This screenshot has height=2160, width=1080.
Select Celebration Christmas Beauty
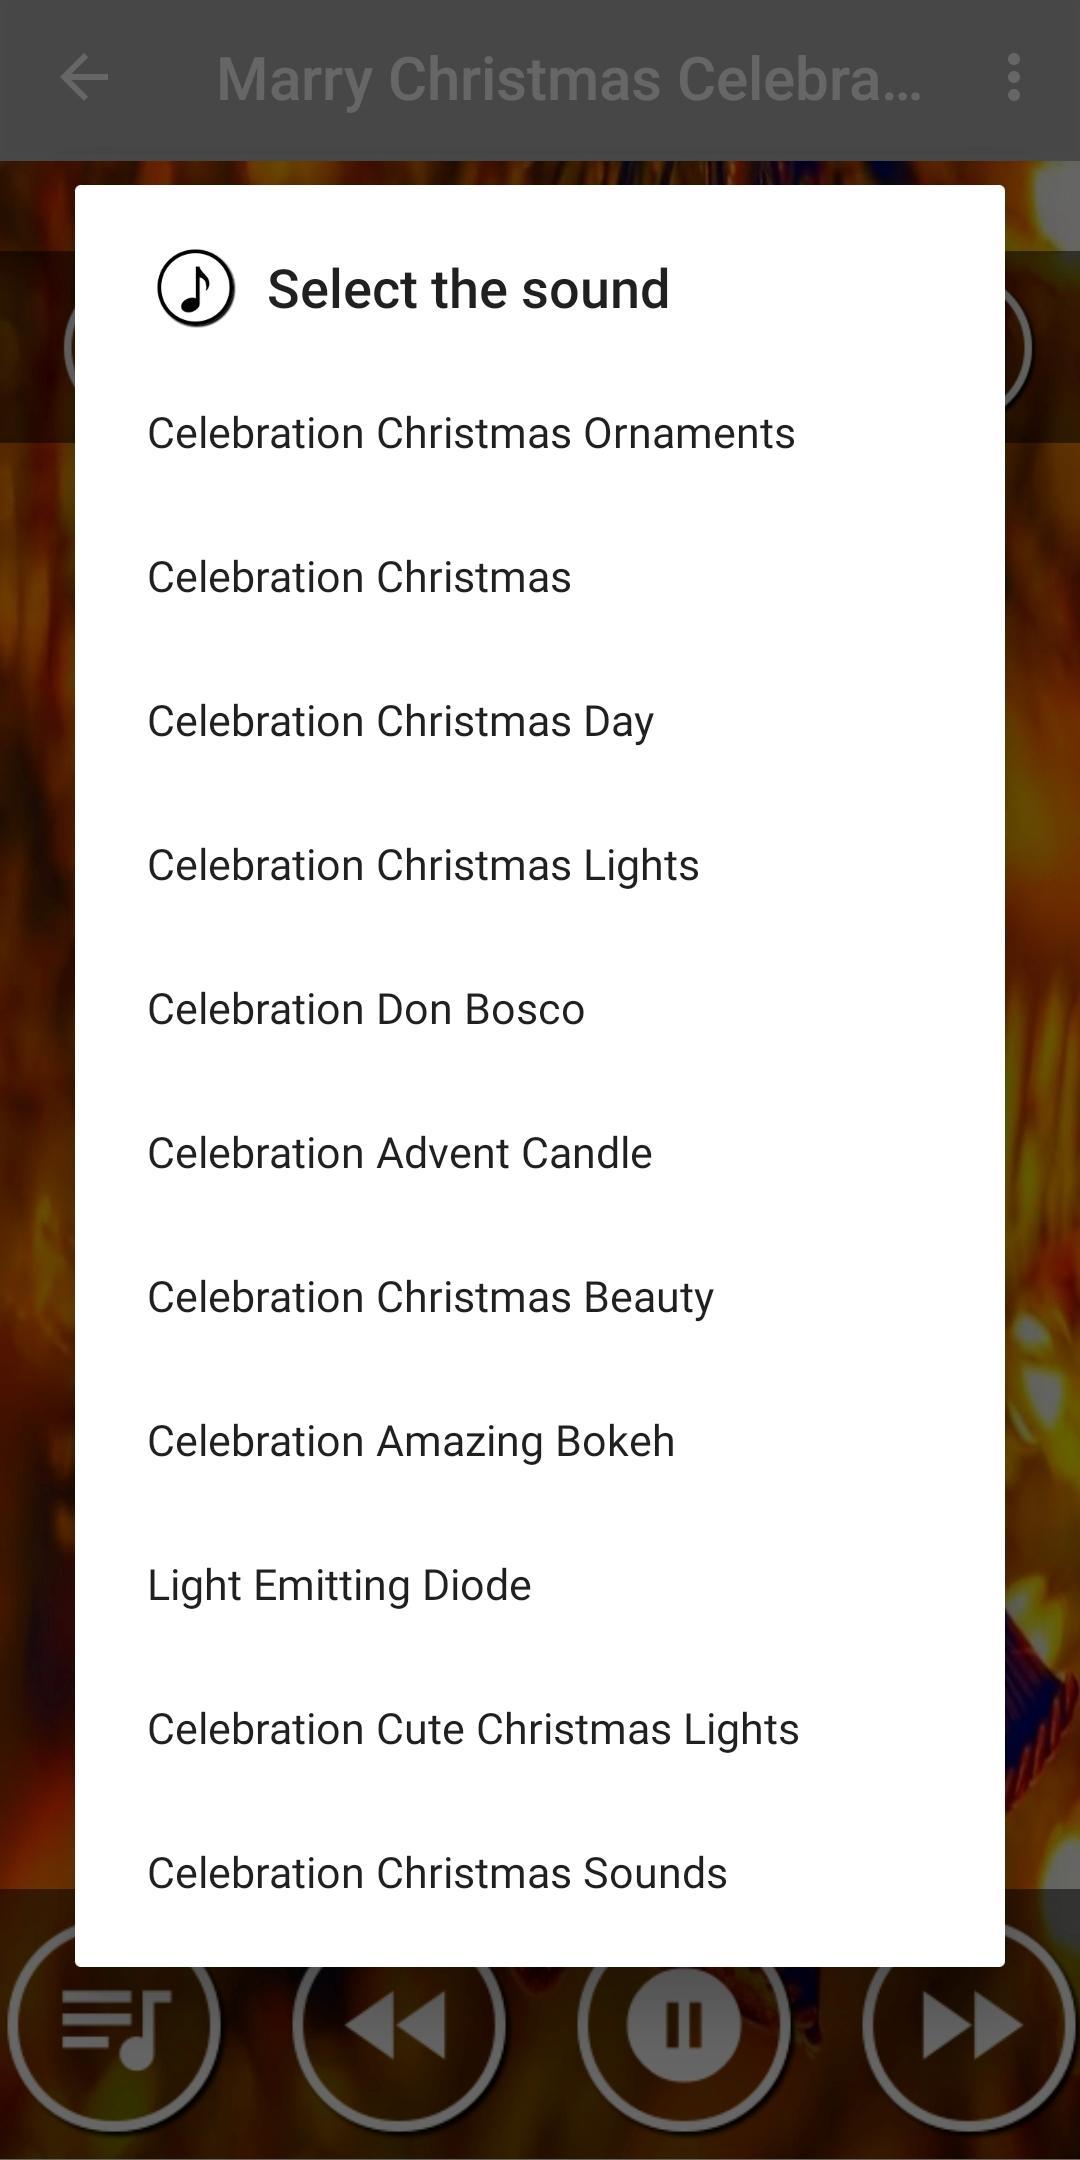[540, 1298]
